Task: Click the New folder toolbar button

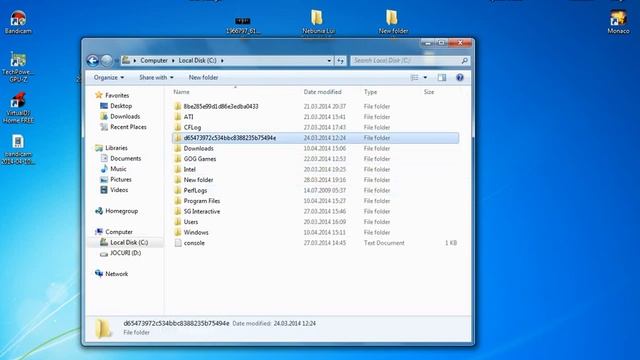Action: (203, 78)
